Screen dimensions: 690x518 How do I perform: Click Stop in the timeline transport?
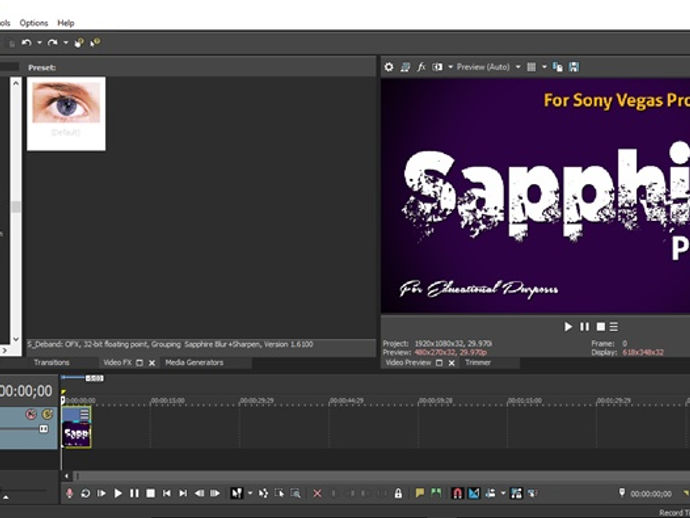pyautogui.click(x=150, y=493)
